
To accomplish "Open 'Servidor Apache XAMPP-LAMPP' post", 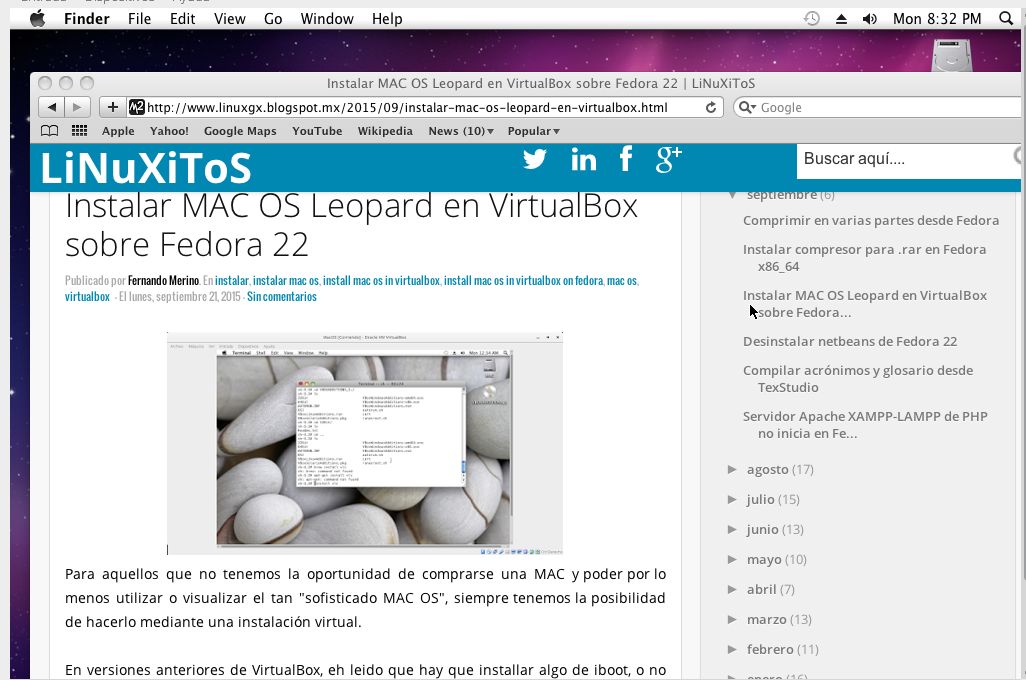I will [865, 425].
